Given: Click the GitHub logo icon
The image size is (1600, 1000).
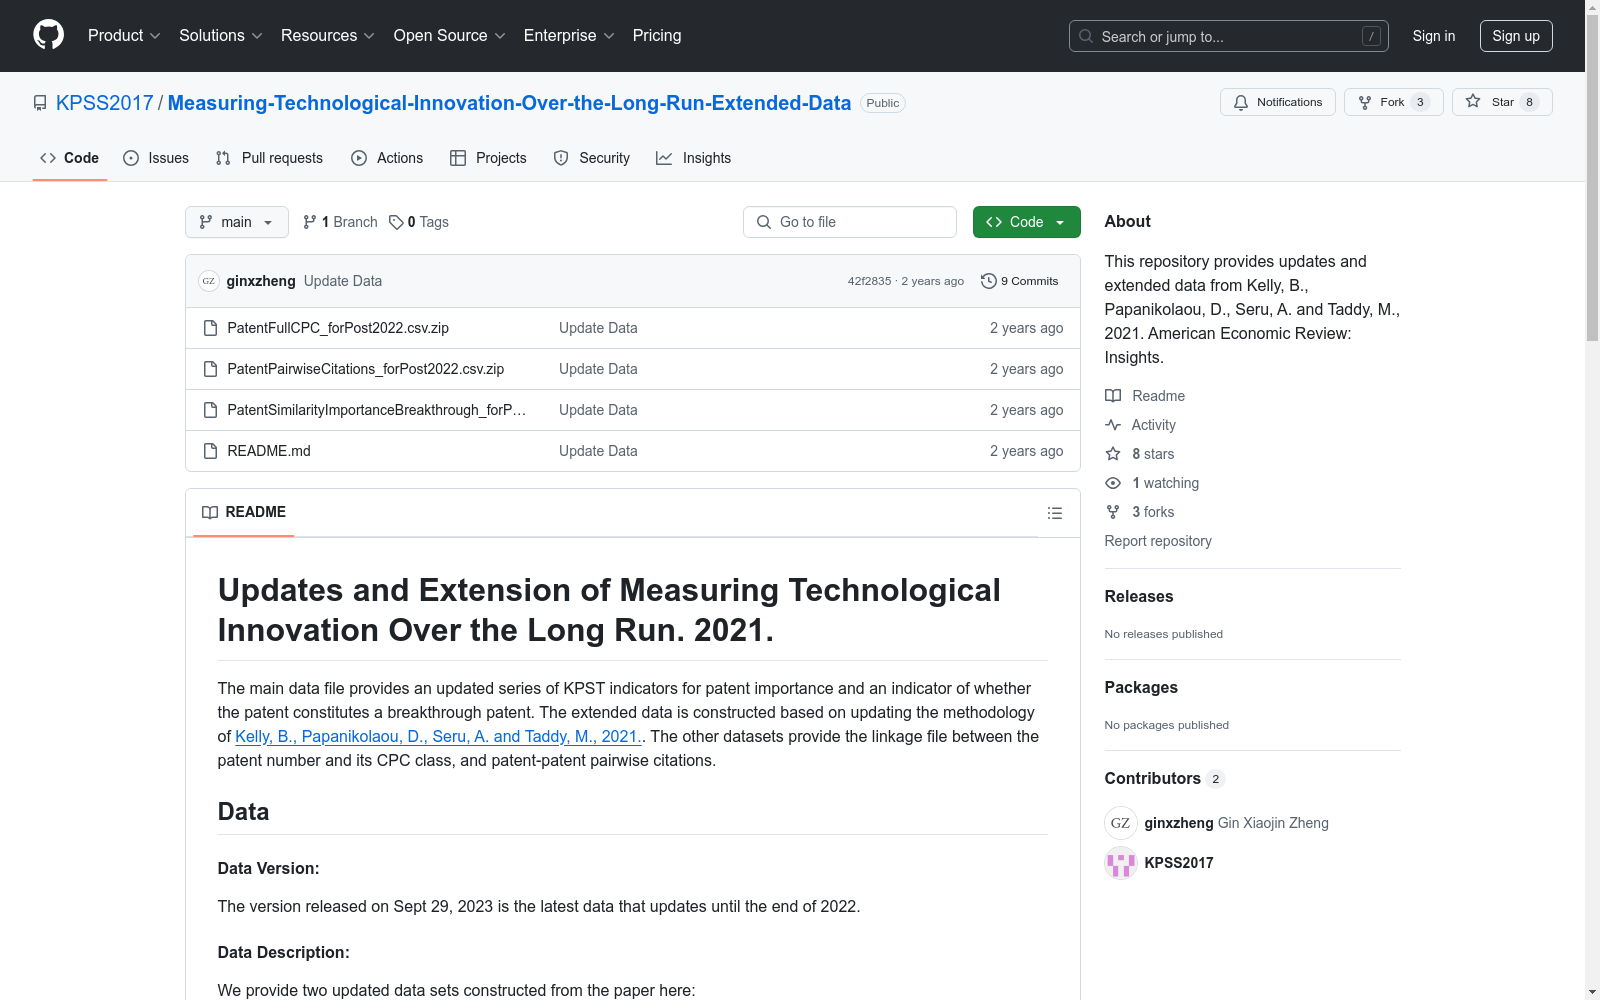Looking at the screenshot, I should (48, 35).
